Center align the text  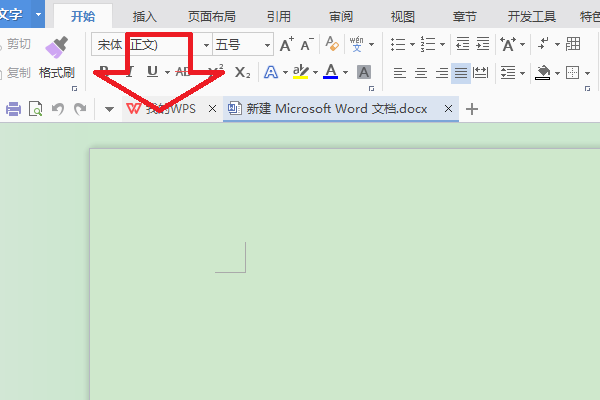coord(421,73)
